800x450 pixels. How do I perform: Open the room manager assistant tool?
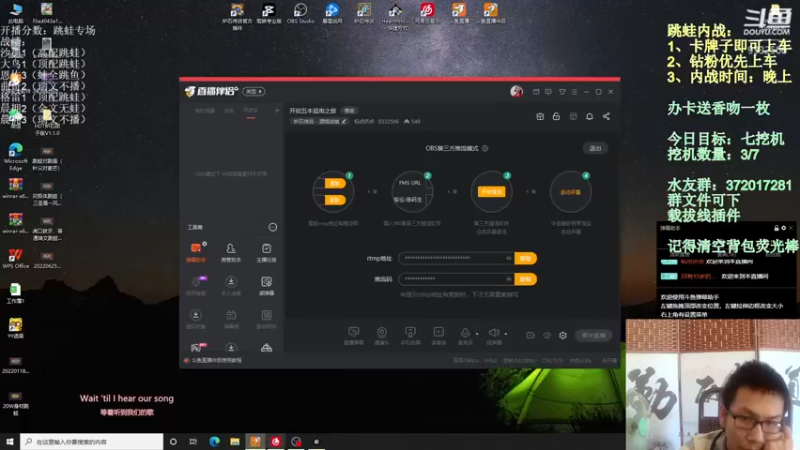pos(231,252)
